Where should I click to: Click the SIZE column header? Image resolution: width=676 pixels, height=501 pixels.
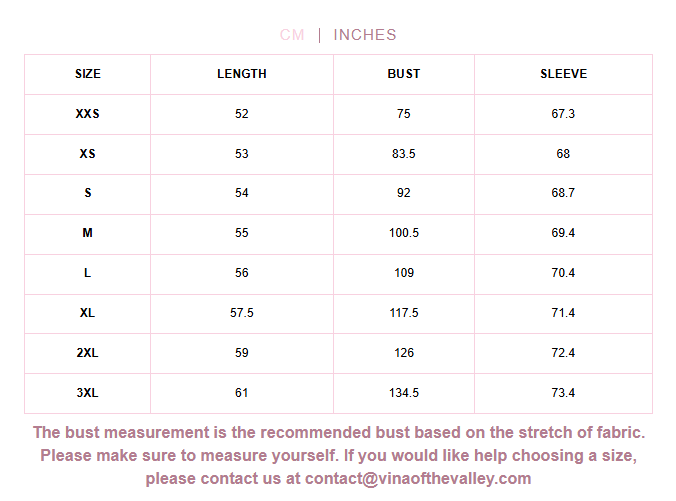coord(88,74)
